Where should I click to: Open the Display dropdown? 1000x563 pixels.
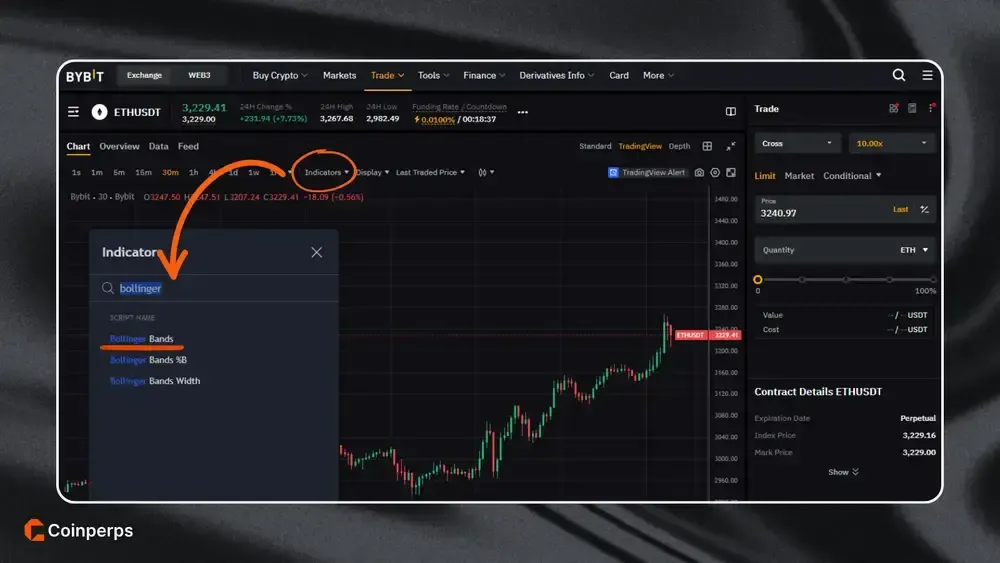click(372, 172)
